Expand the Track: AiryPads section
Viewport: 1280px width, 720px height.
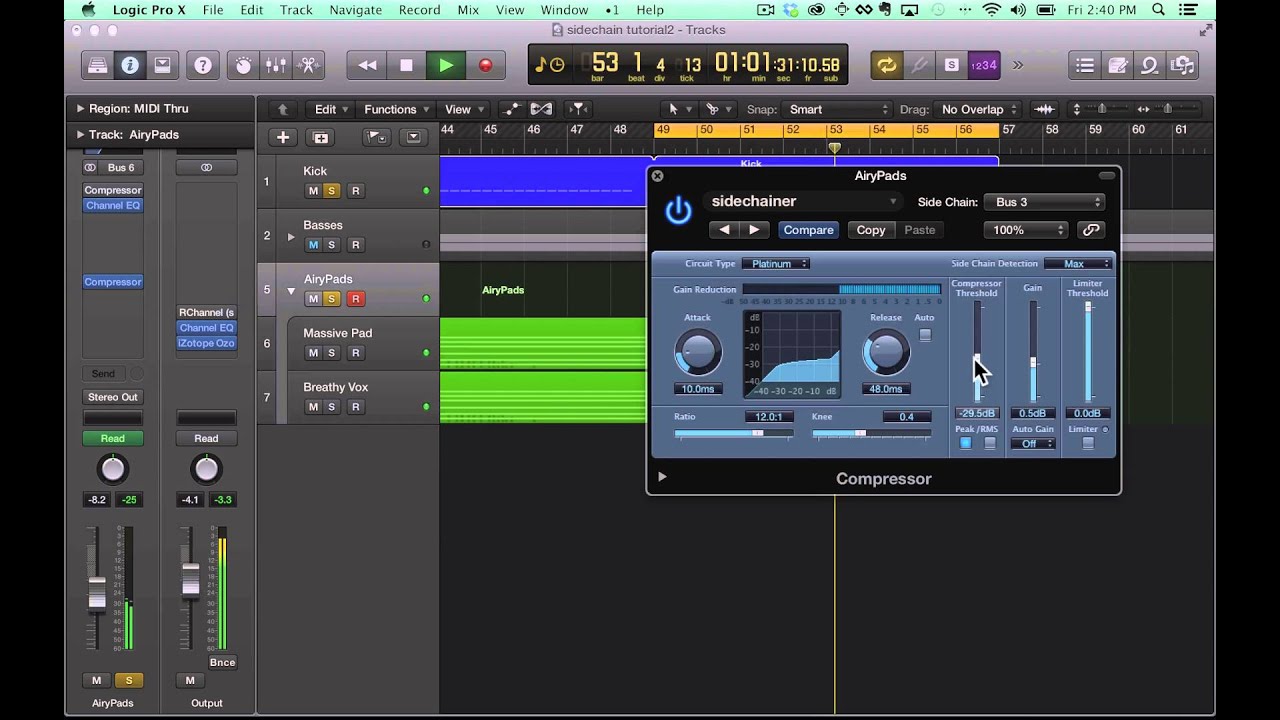click(80, 134)
